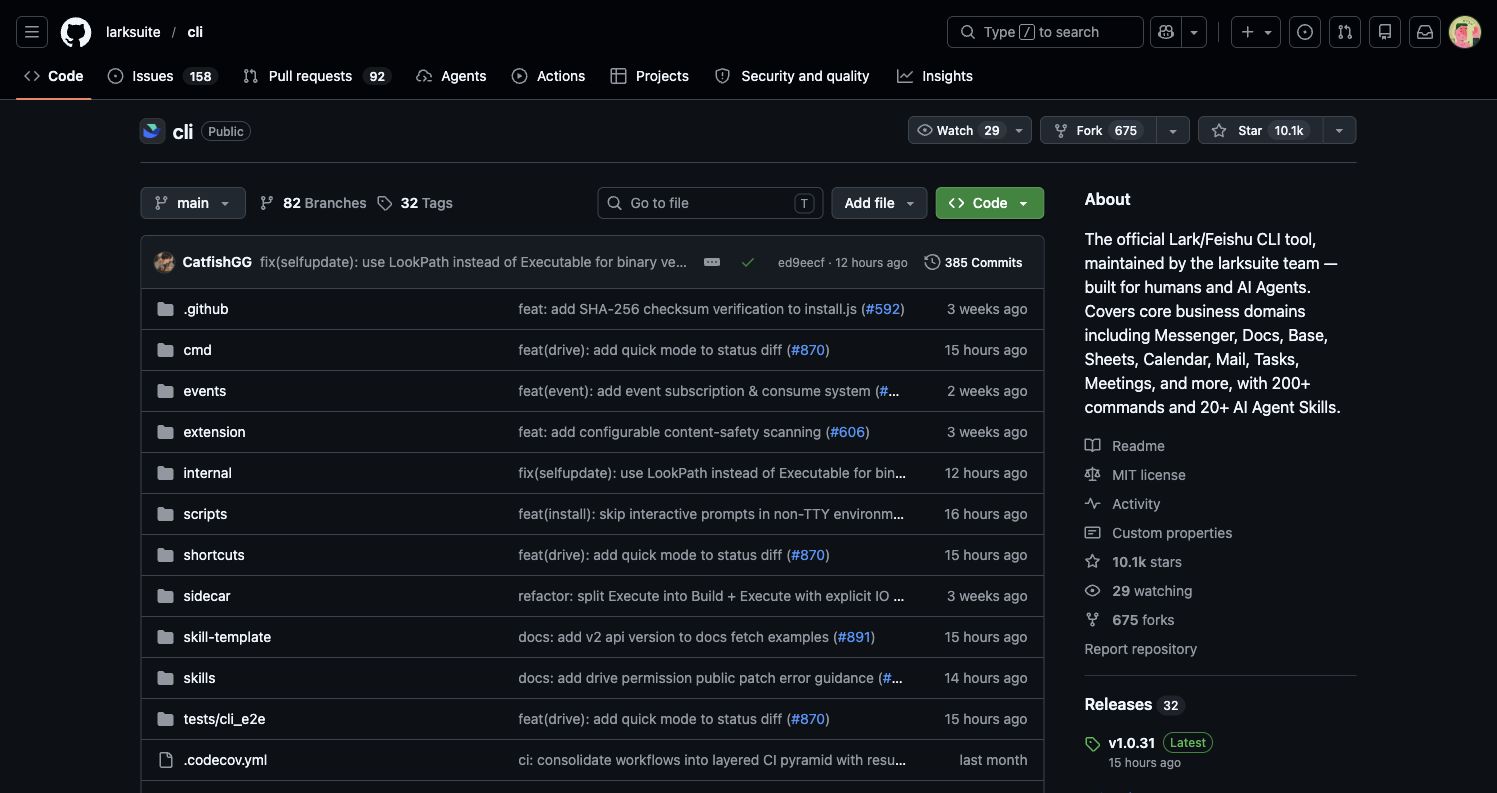Open the Create new plus dropdown

1256,32
